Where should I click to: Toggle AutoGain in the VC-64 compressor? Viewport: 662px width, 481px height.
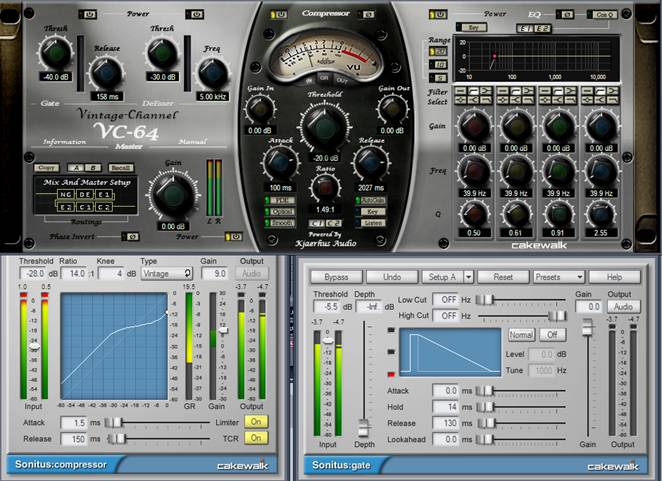tap(371, 200)
